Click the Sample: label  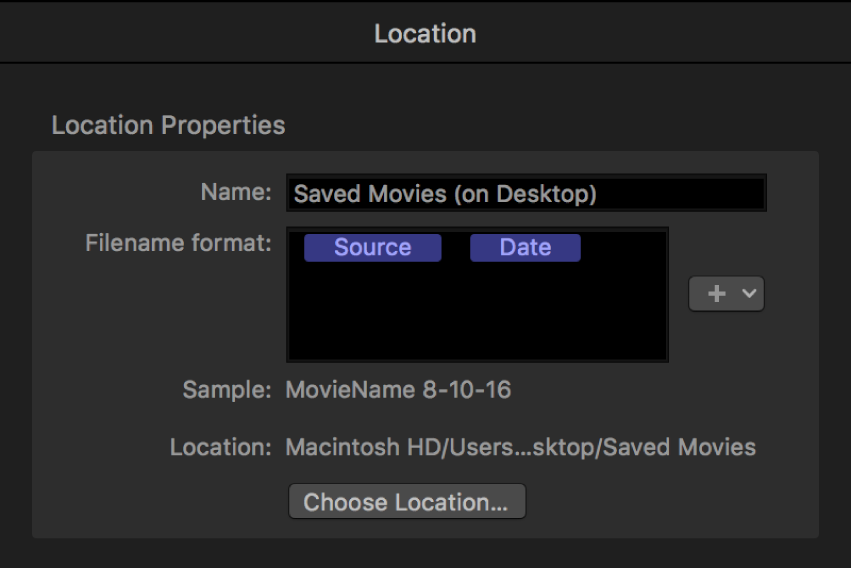(x=226, y=390)
